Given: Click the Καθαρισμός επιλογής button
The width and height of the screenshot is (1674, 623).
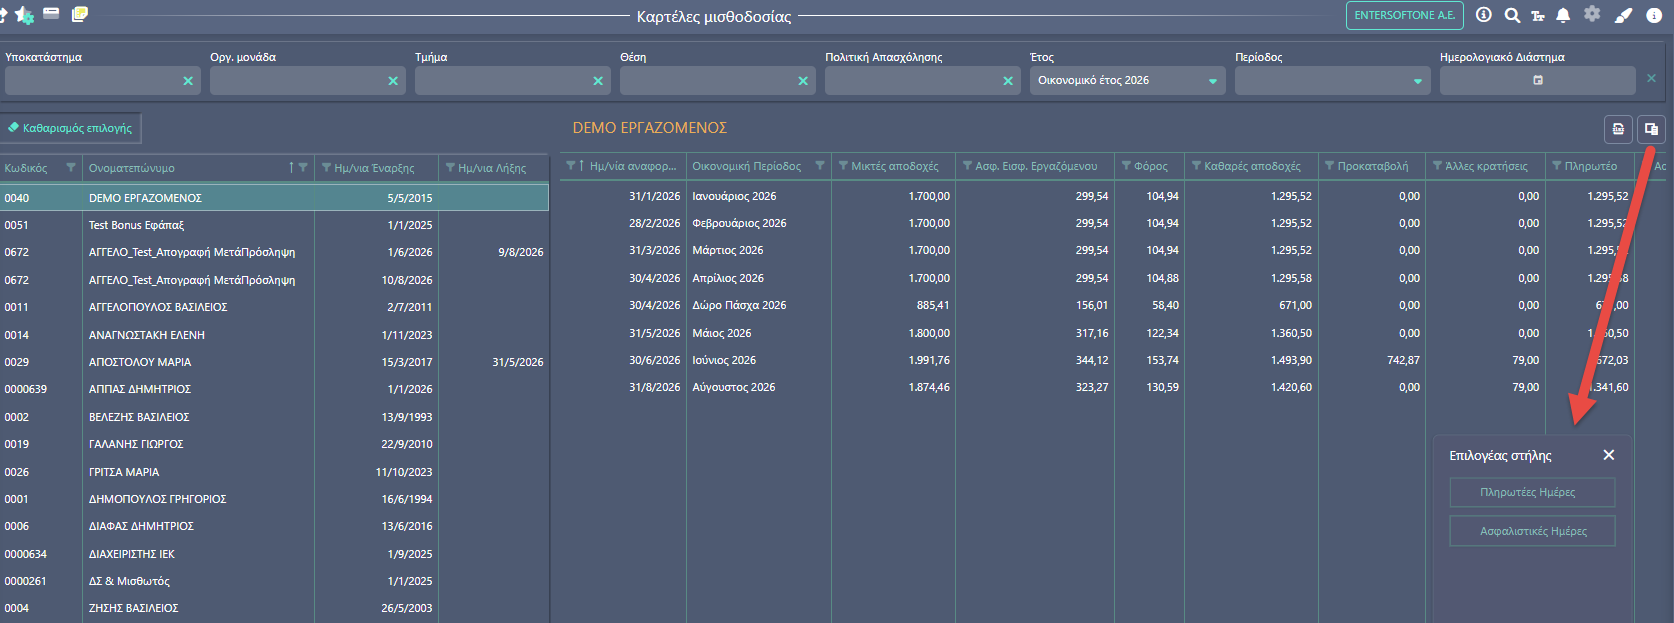Looking at the screenshot, I should click(x=70, y=128).
